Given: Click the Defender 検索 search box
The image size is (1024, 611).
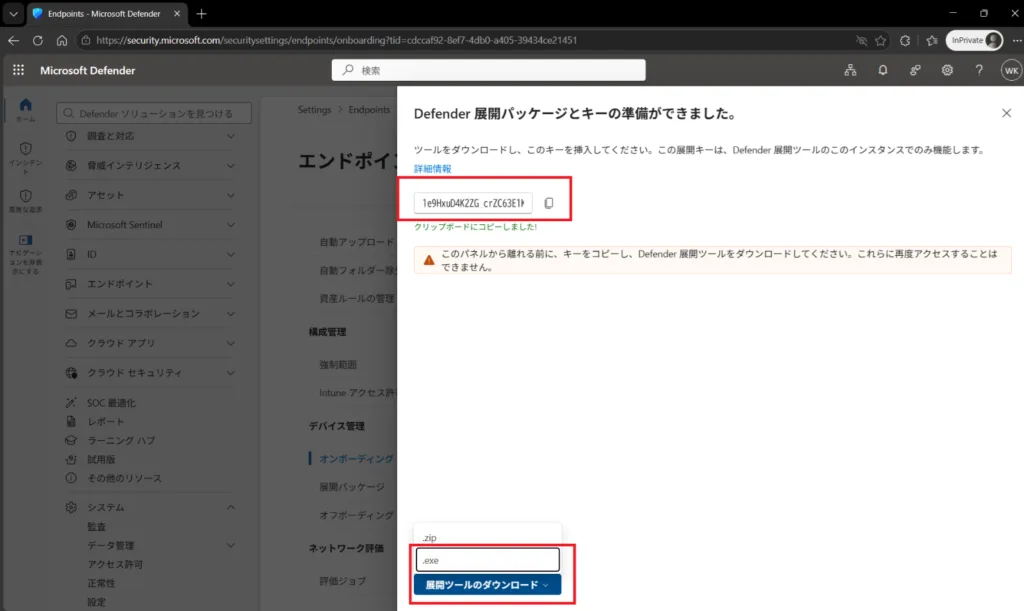Looking at the screenshot, I should coord(488,70).
